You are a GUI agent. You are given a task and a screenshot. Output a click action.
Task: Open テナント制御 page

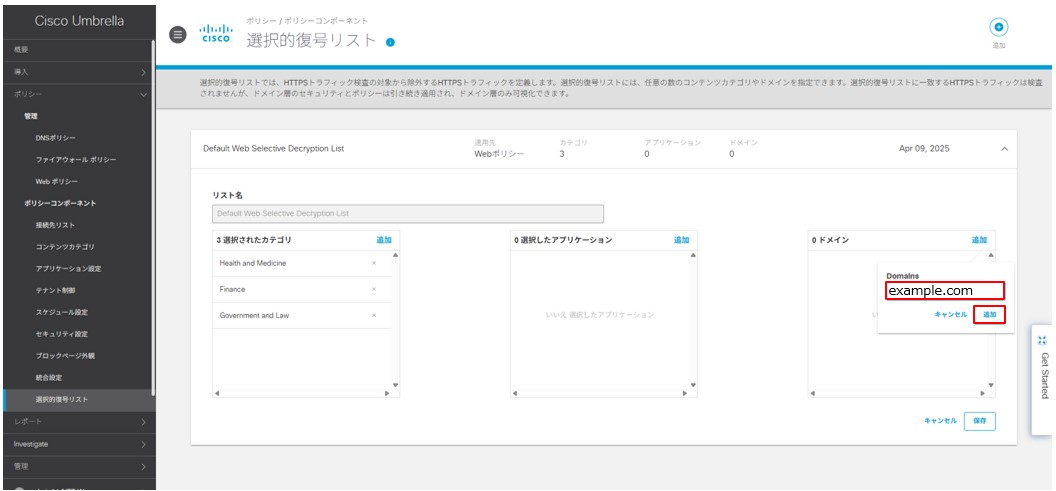coord(55,290)
